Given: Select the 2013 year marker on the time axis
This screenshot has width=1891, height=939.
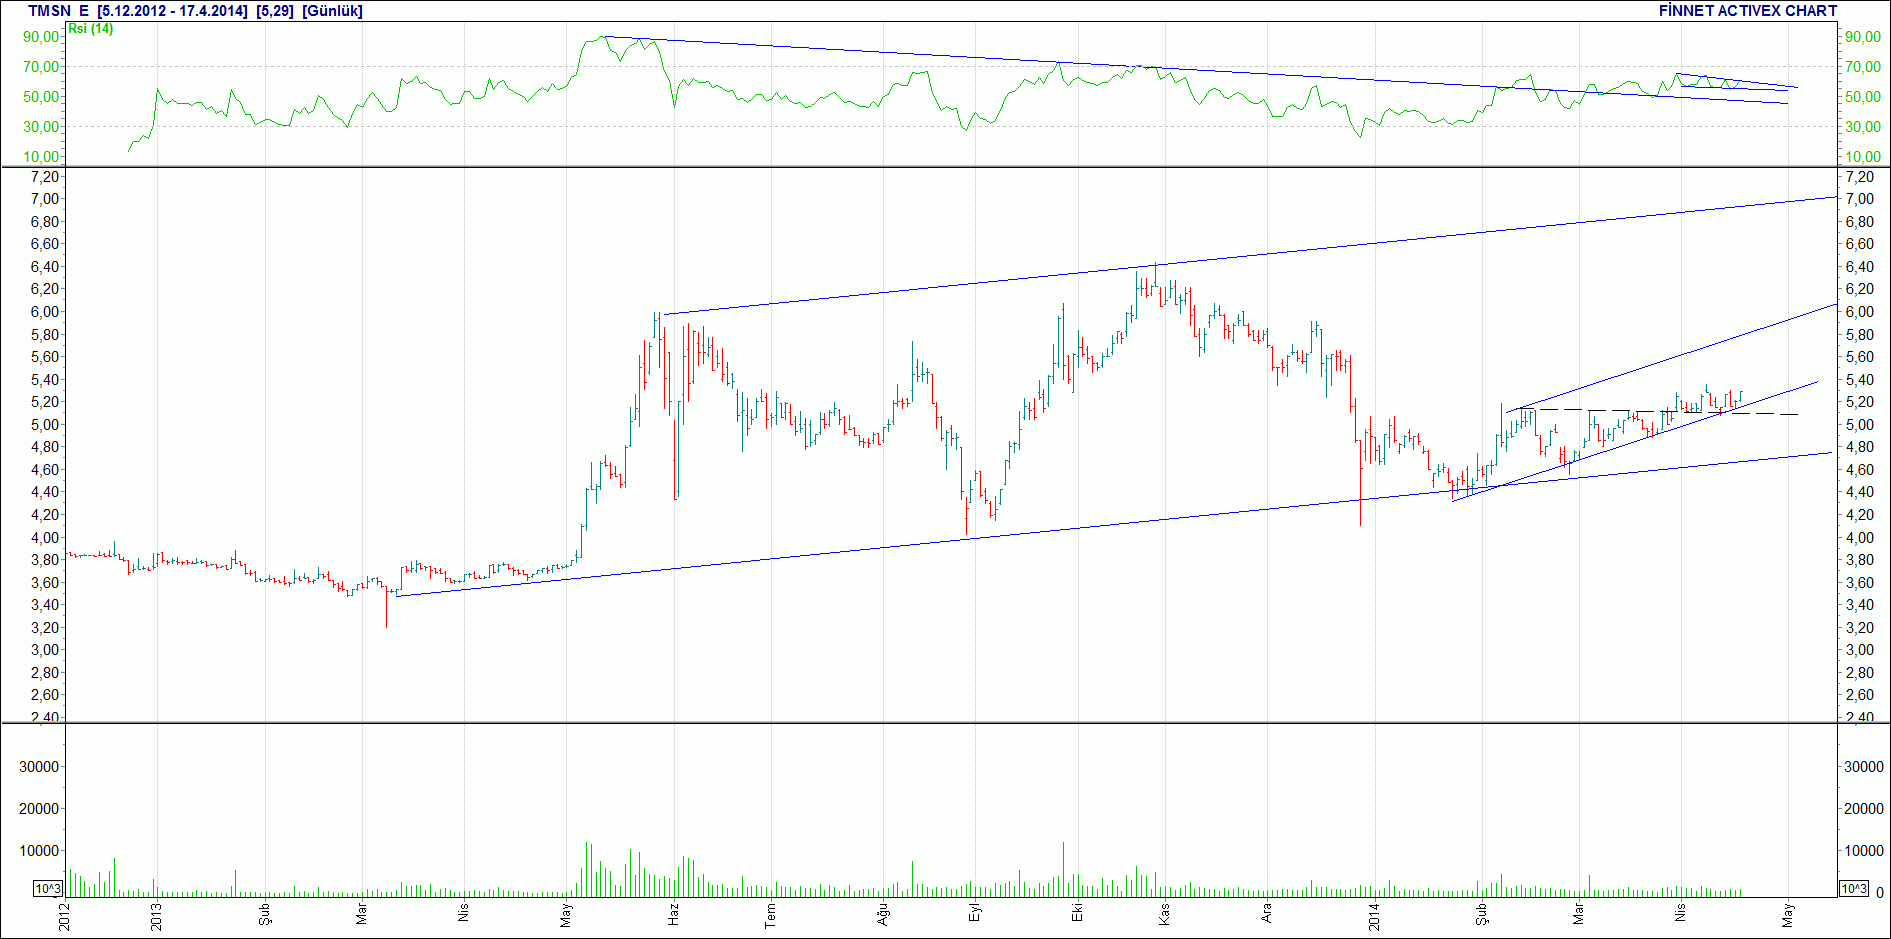Looking at the screenshot, I should pyautogui.click(x=156, y=917).
